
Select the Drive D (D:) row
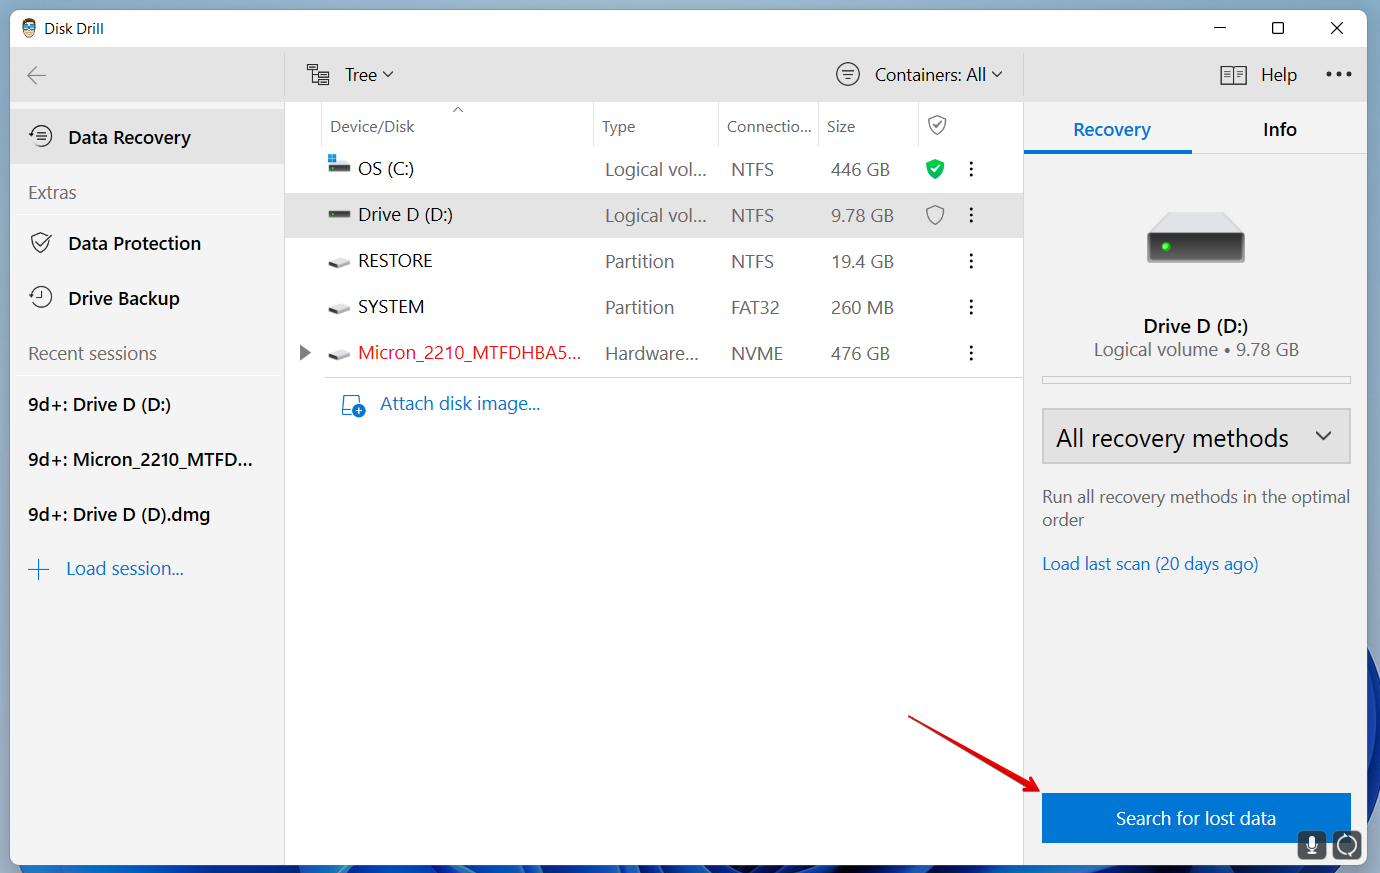point(654,215)
